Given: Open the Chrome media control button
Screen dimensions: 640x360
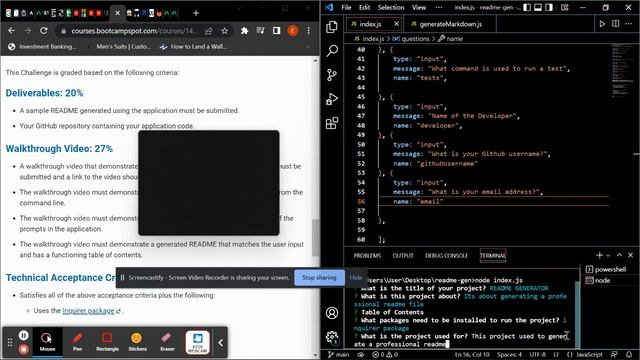Looking at the screenshot, I should point(260,31).
